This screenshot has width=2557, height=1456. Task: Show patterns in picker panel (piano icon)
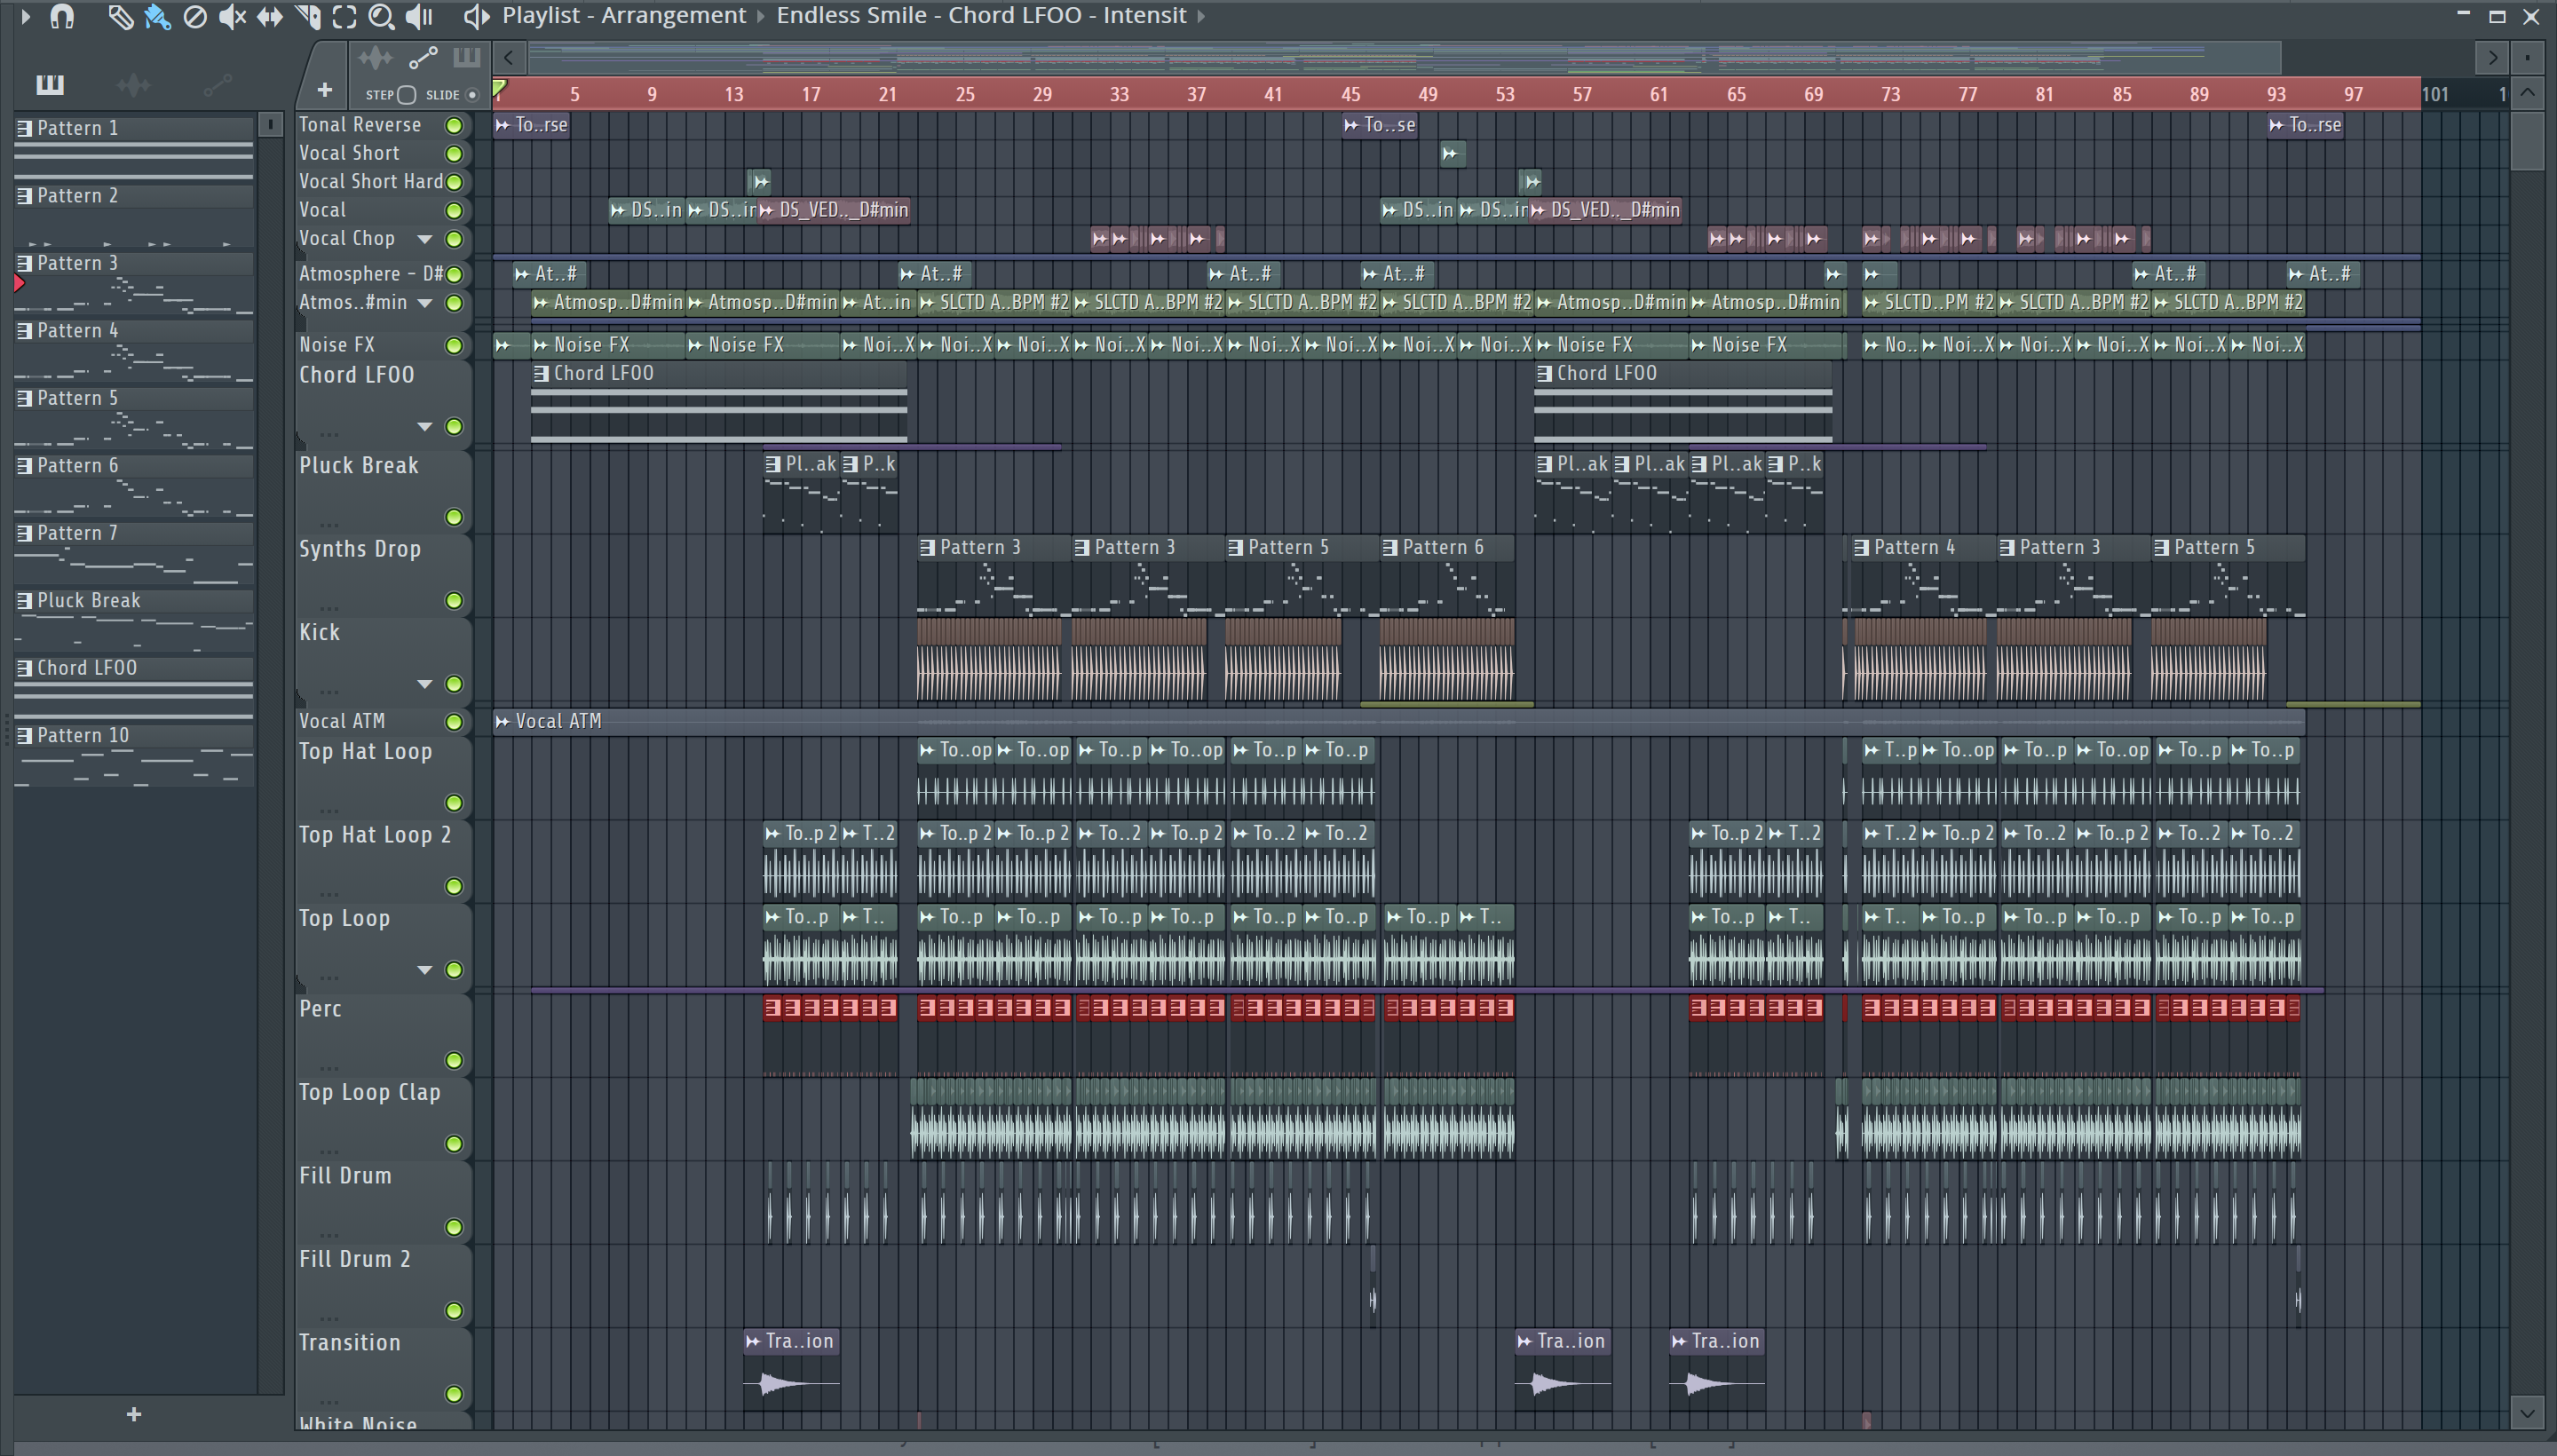(50, 85)
